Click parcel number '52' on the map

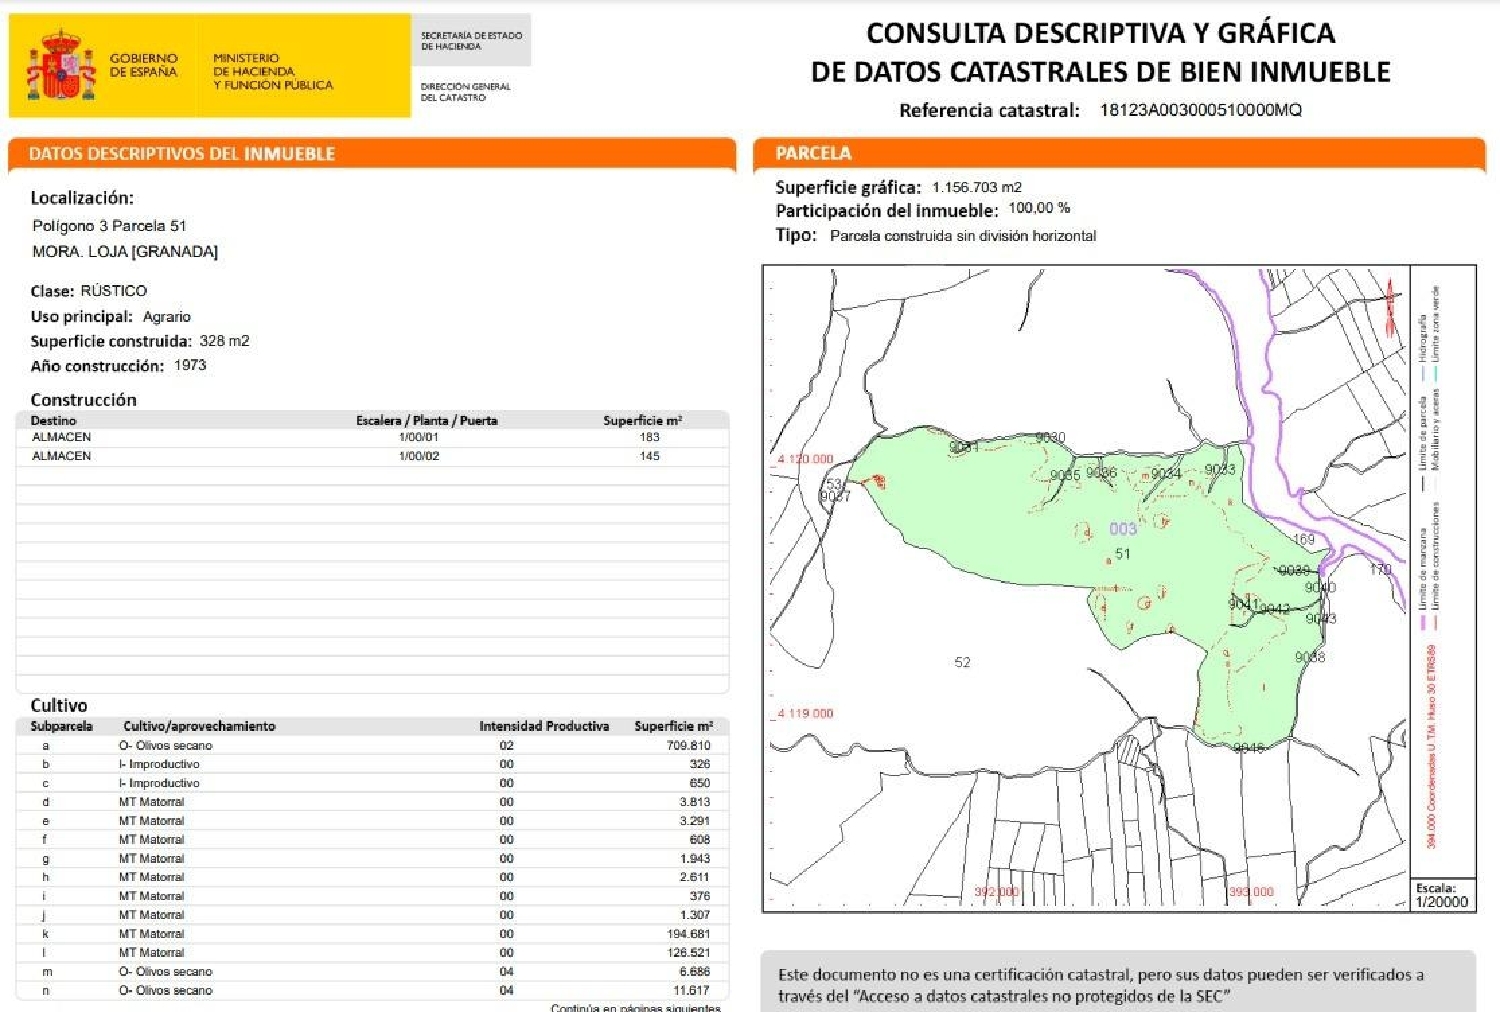click(x=962, y=662)
